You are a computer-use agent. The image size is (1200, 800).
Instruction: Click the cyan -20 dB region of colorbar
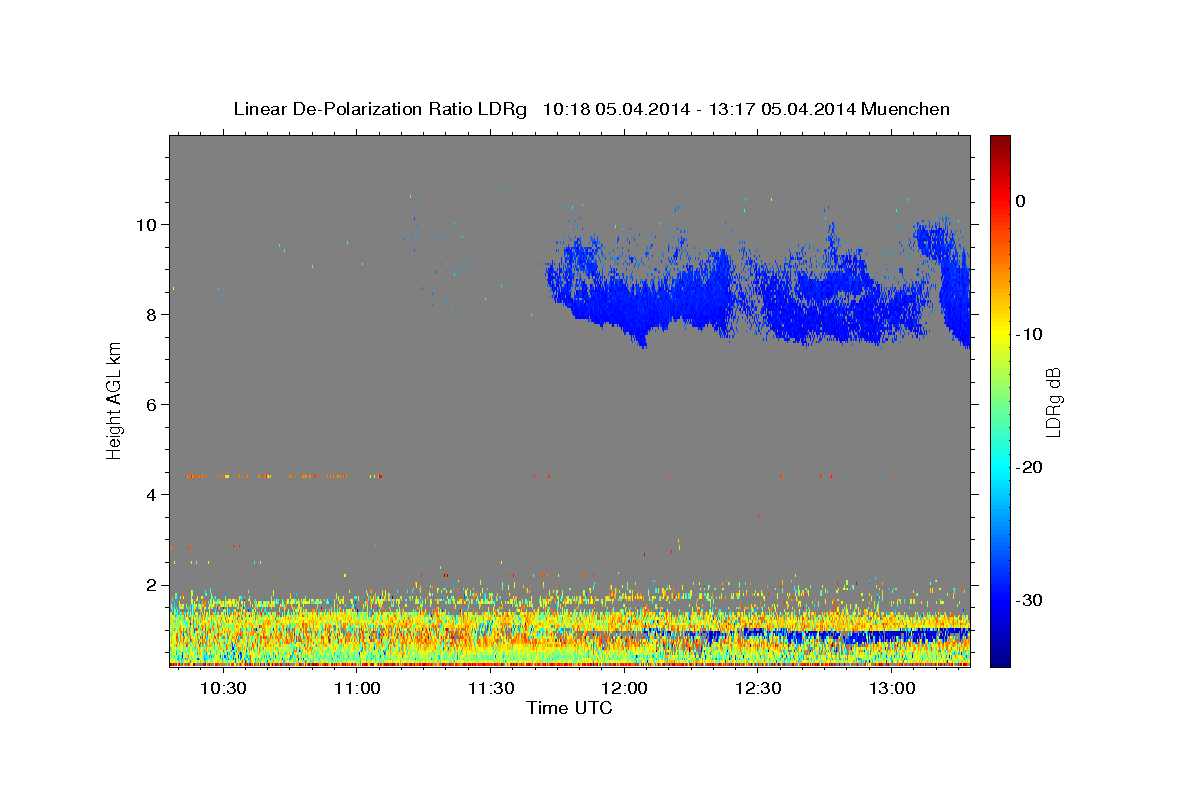(x=1000, y=467)
